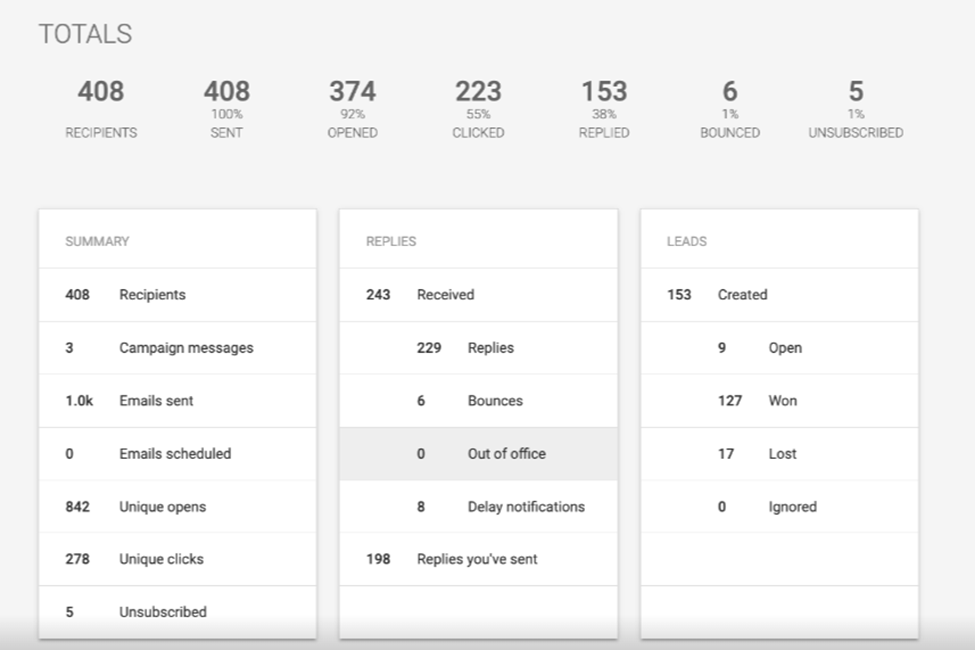975x650 pixels.
Task: Open the Replies you've sent row
Action: click(479, 559)
